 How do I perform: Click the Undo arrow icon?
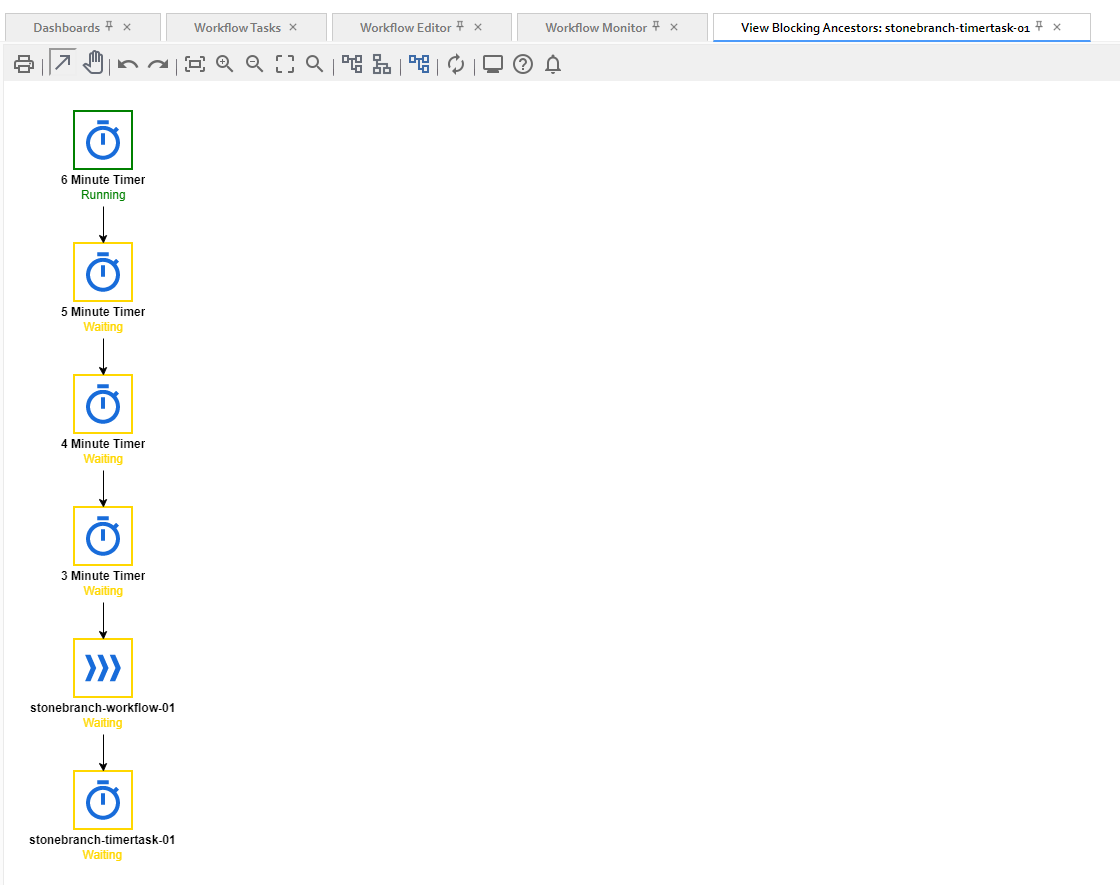[128, 65]
